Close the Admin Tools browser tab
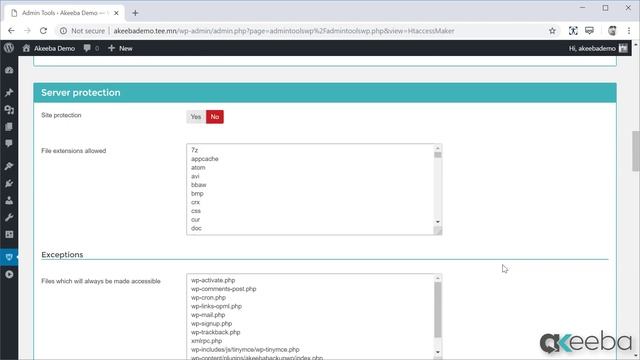This screenshot has width=640, height=360. coord(116,13)
